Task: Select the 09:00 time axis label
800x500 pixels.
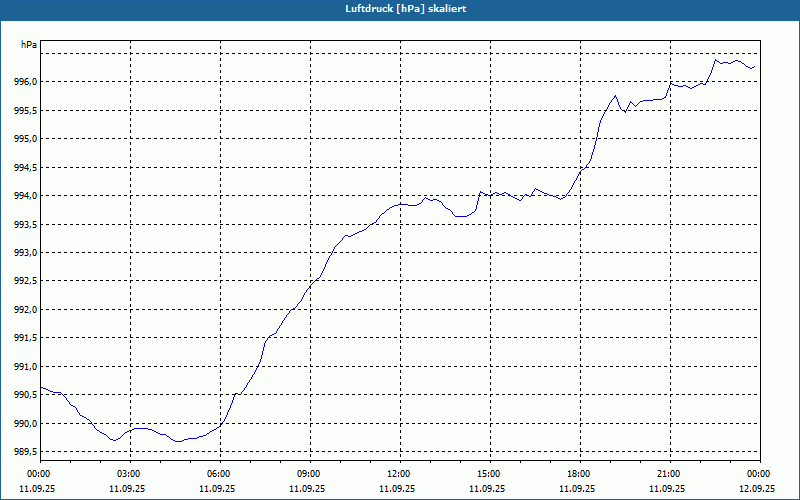Action: click(310, 474)
